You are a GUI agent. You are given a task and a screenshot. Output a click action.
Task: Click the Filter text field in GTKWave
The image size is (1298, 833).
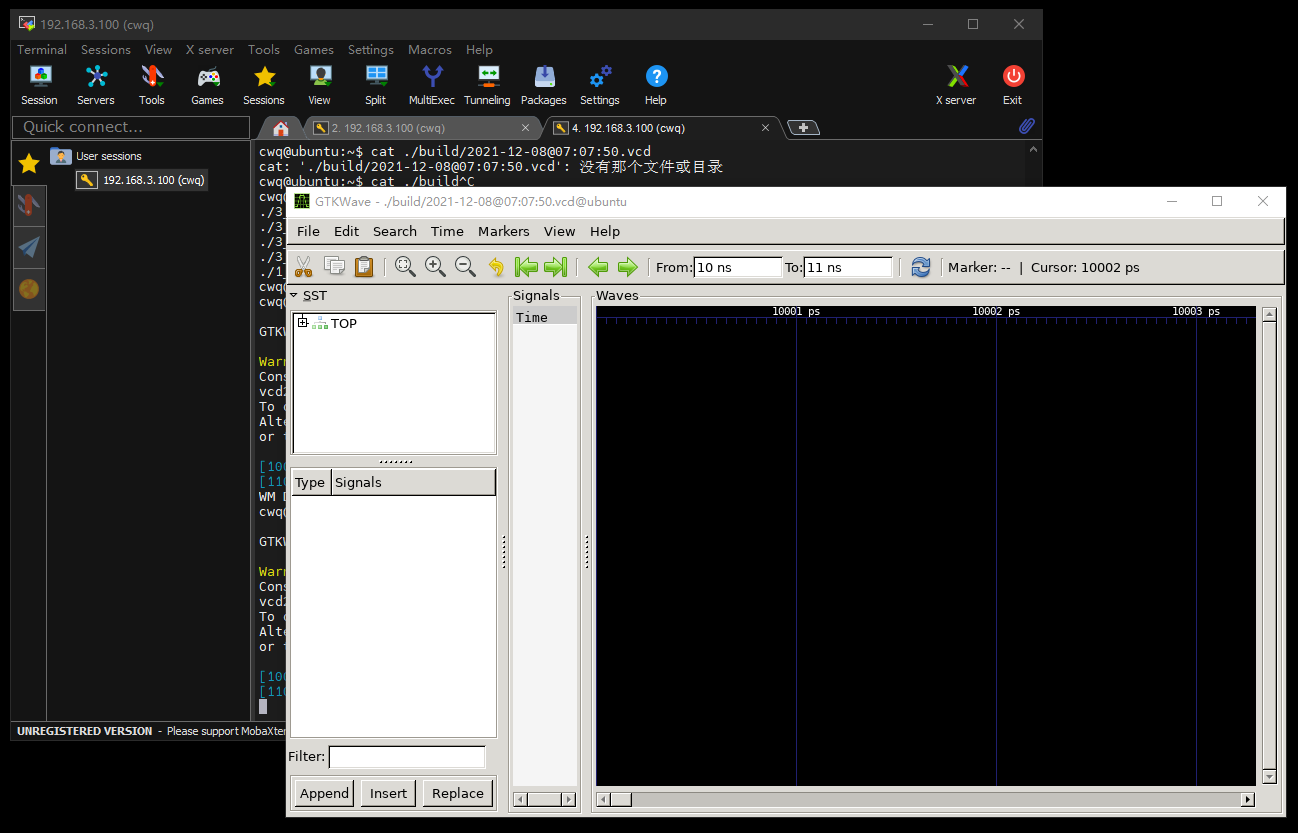point(407,757)
